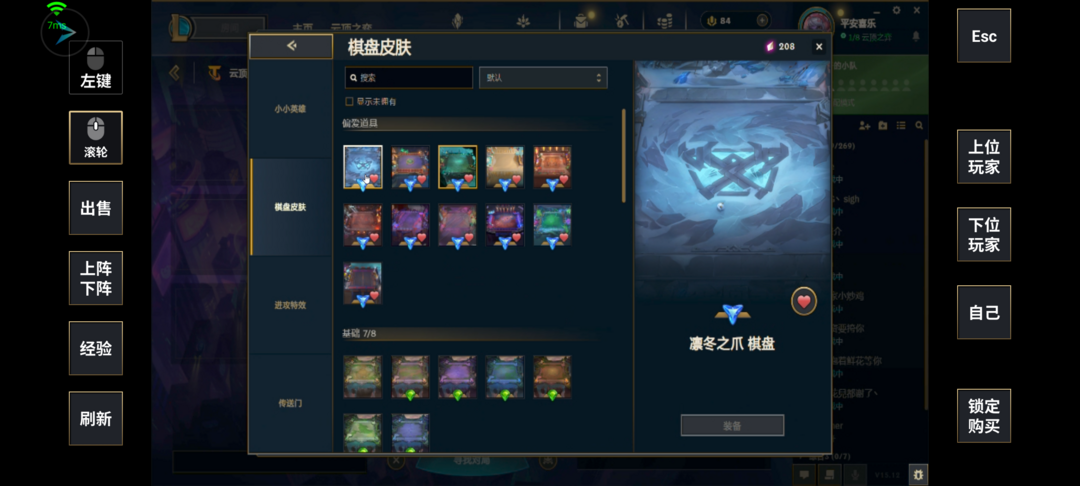Click the 滚轮 mouse wheel icon
Image resolution: width=1080 pixels, height=486 pixels.
tap(96, 138)
